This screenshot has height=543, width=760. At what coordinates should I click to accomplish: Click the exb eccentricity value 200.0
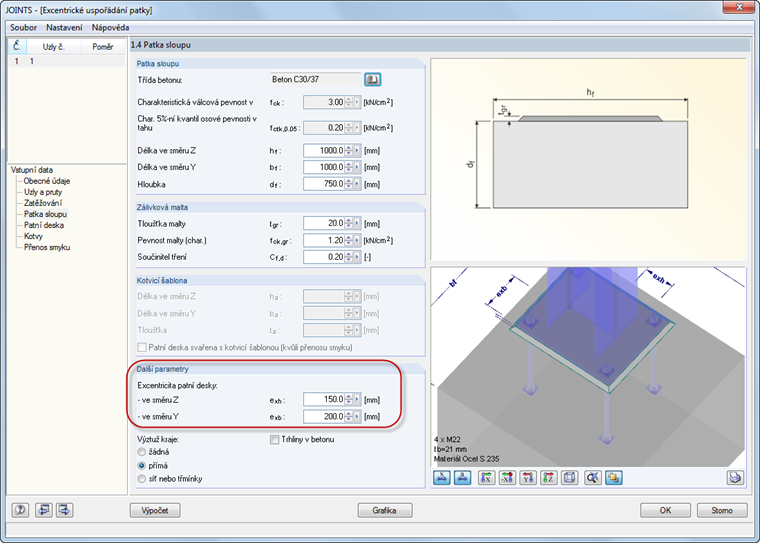[324, 416]
